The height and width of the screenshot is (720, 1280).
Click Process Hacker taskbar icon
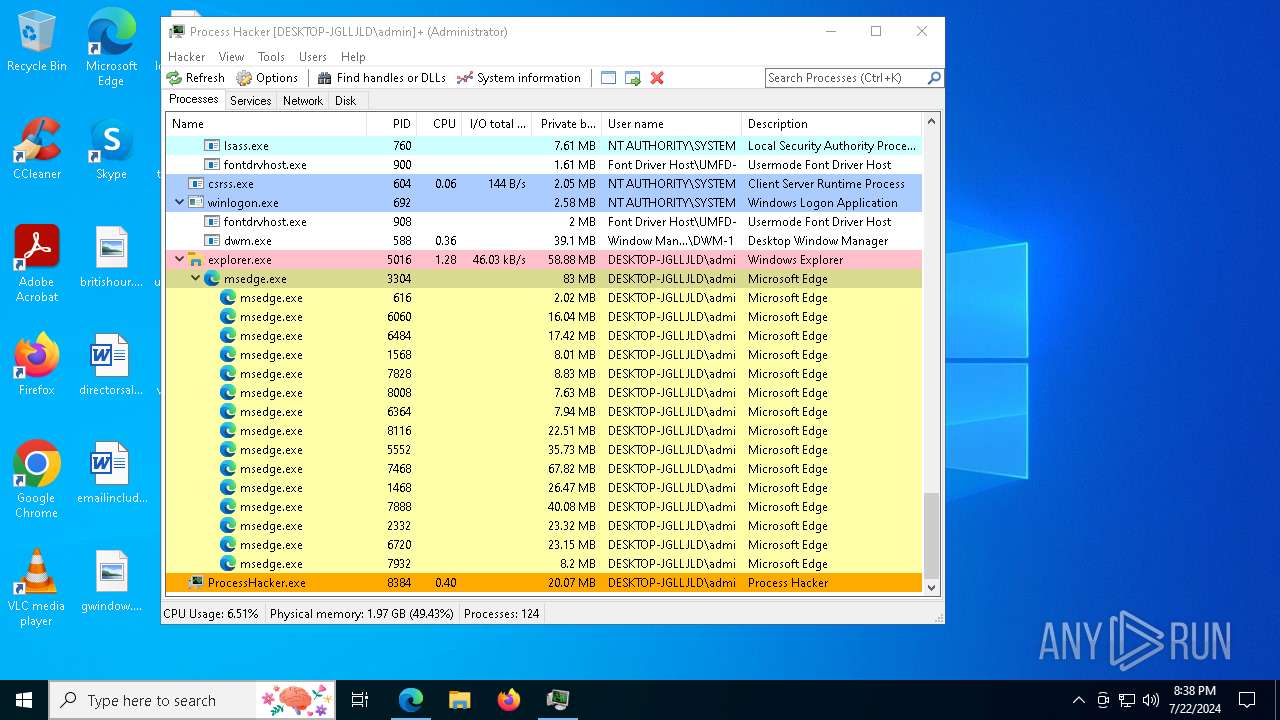click(x=558, y=700)
